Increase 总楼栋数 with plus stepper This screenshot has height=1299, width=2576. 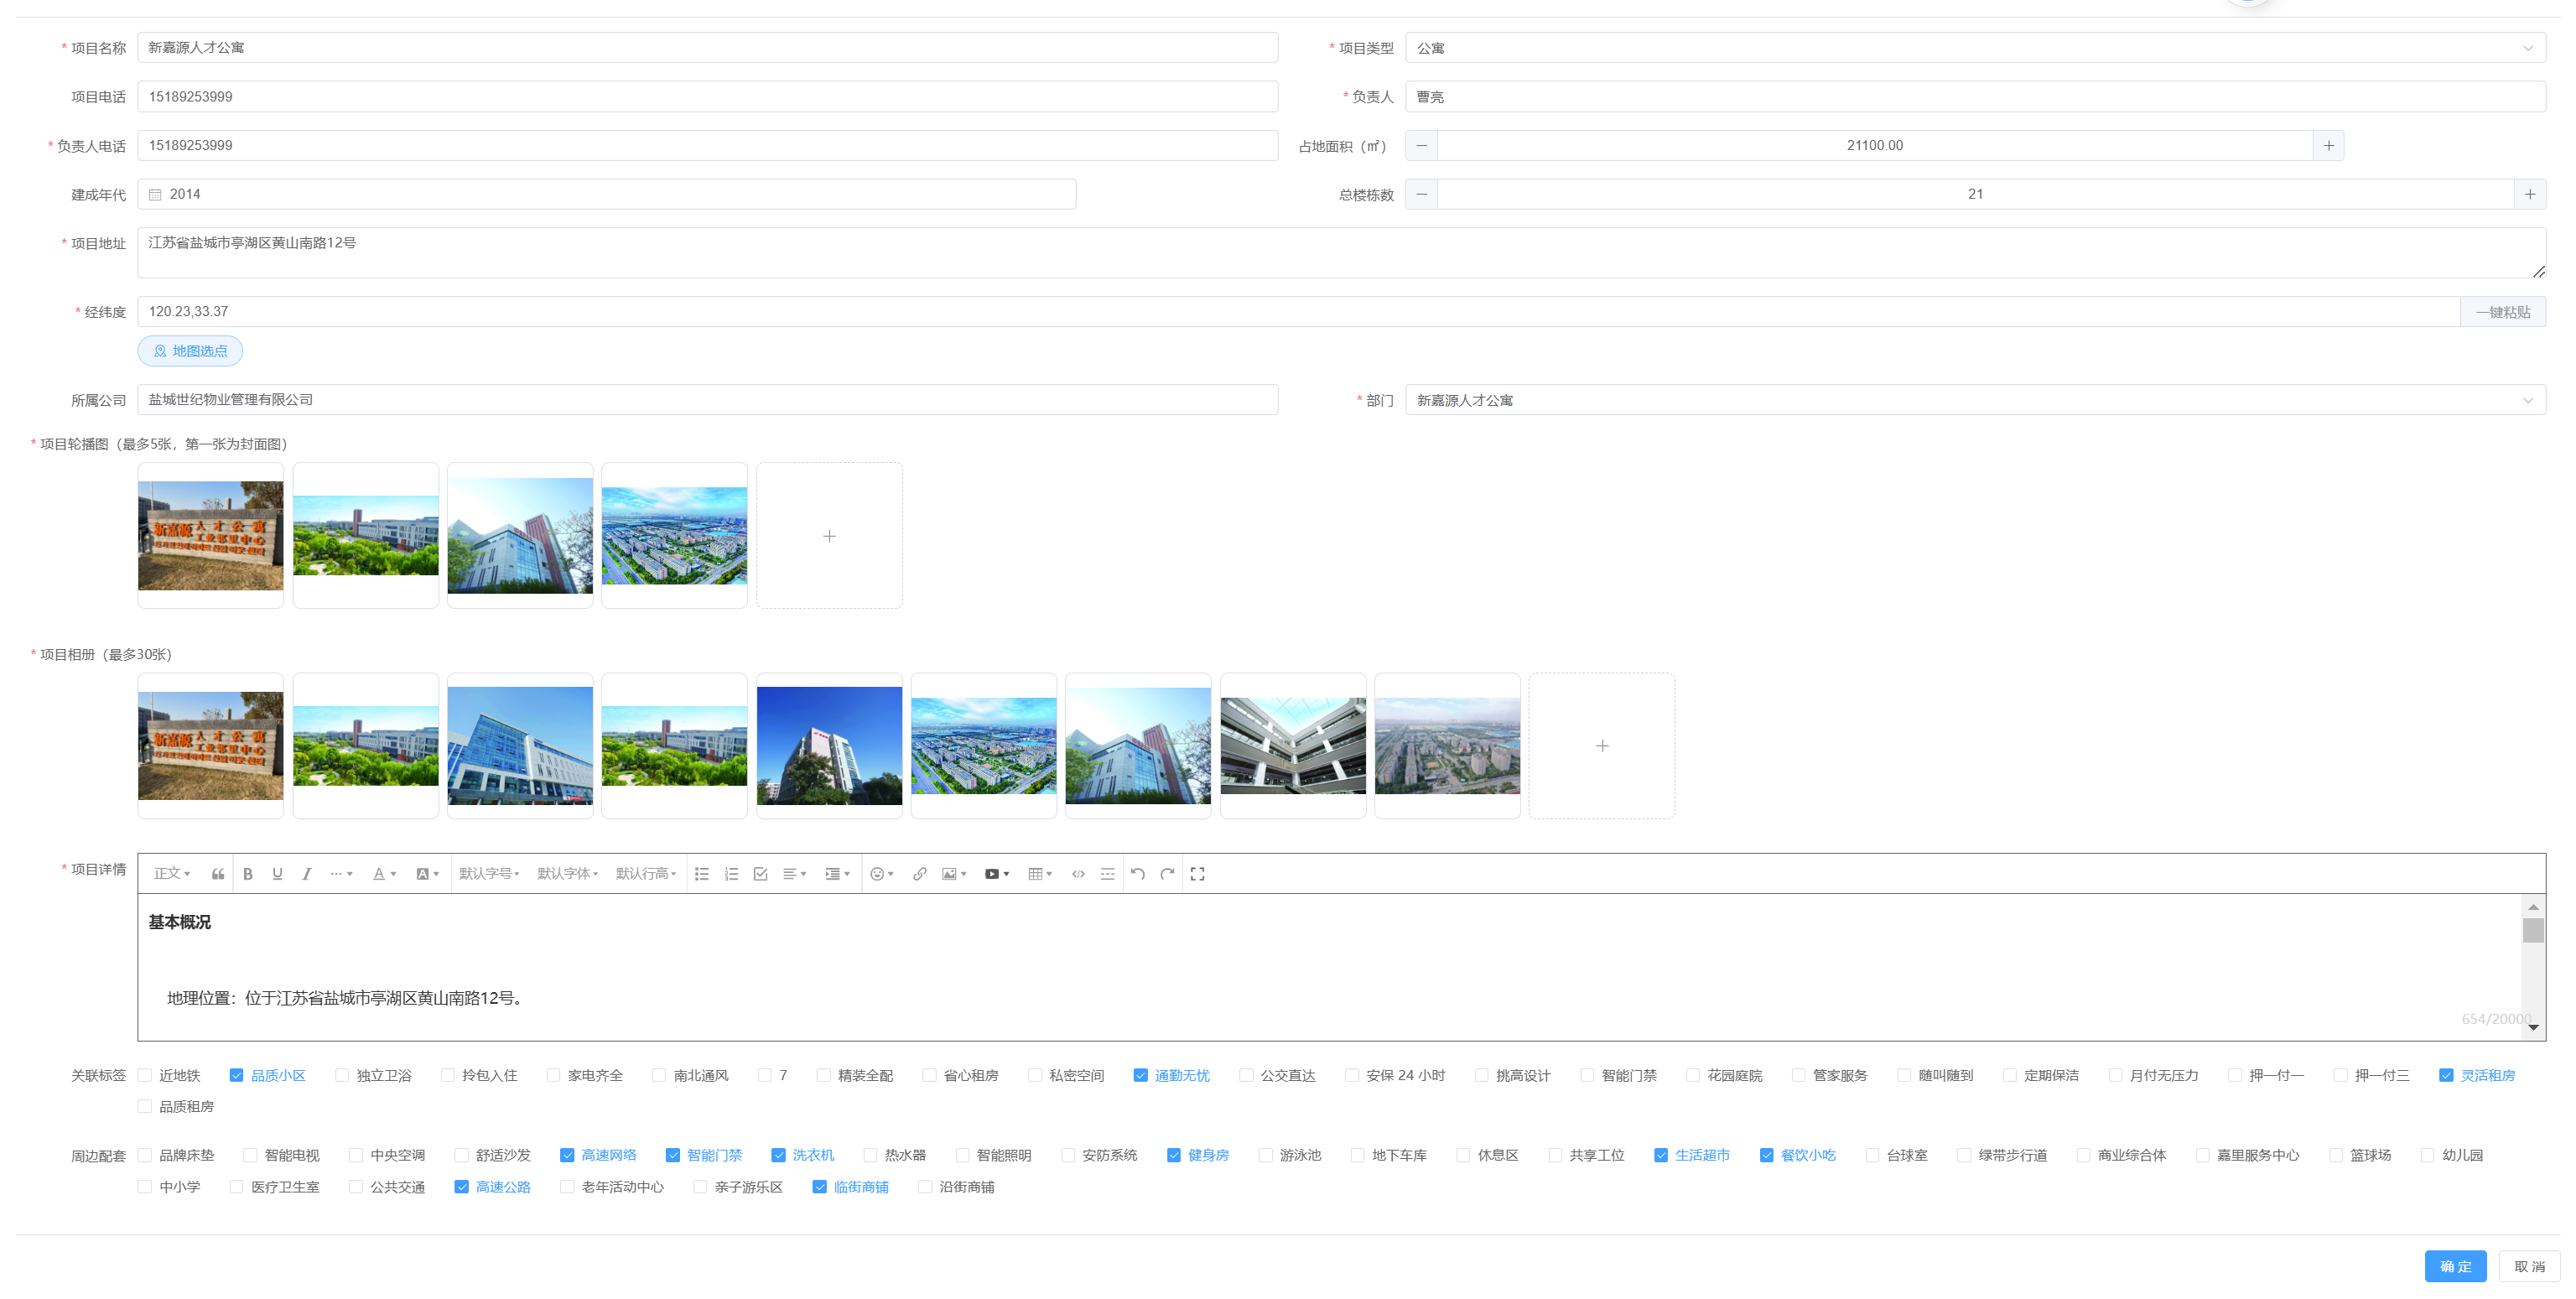(x=2529, y=194)
